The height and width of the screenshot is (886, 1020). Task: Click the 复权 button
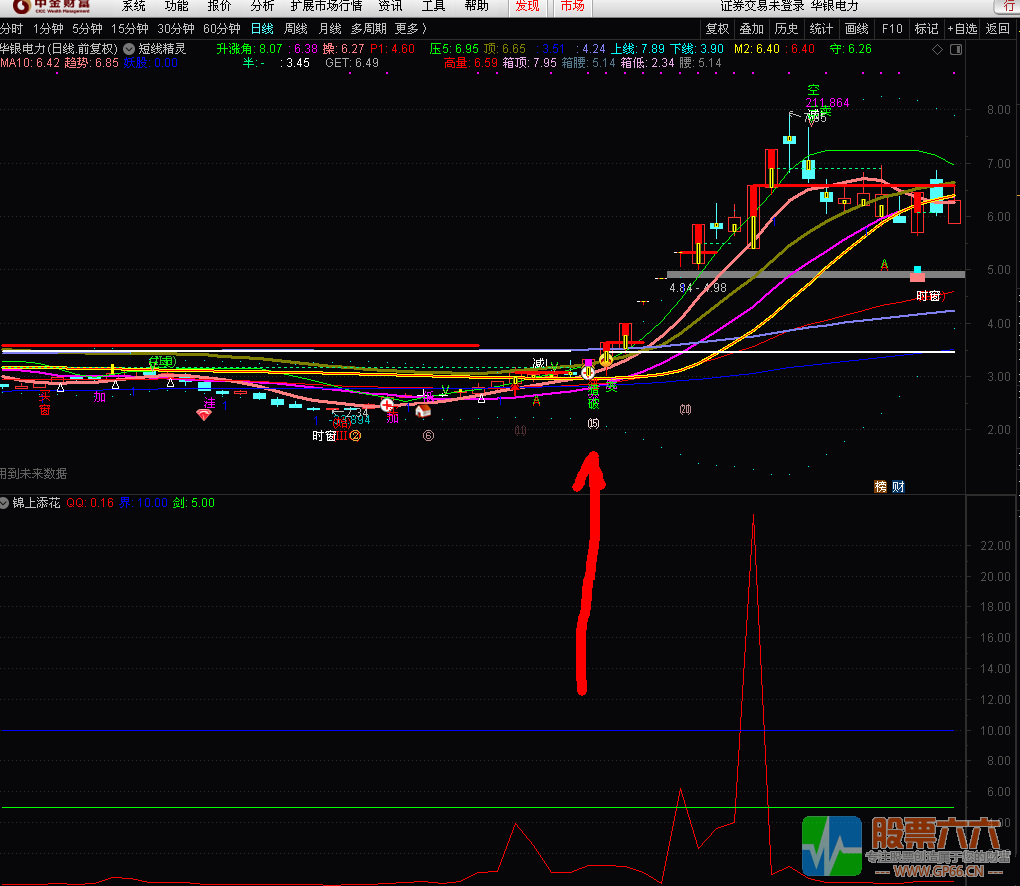point(717,29)
